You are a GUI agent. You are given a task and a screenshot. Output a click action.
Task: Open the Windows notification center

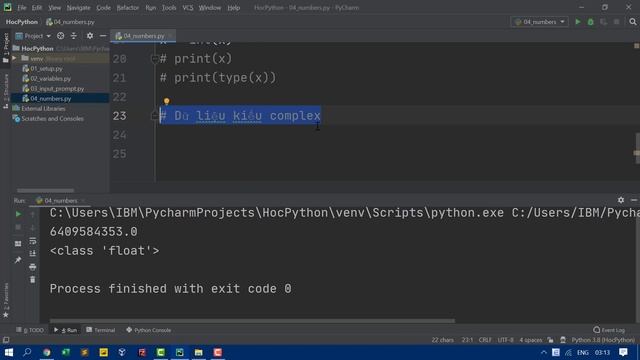(623, 352)
